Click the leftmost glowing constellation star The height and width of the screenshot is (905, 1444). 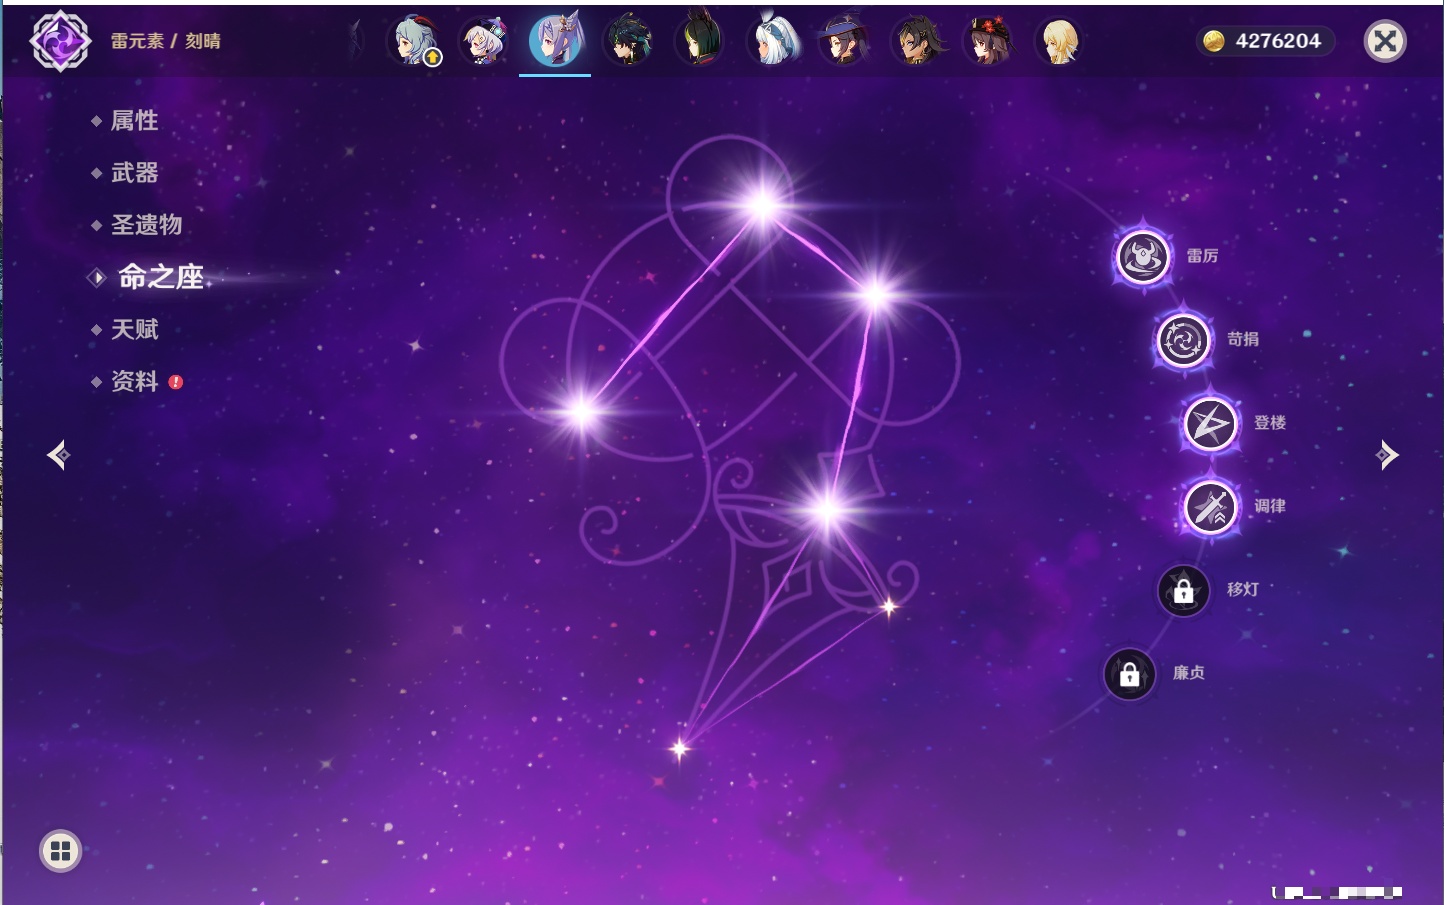(581, 411)
